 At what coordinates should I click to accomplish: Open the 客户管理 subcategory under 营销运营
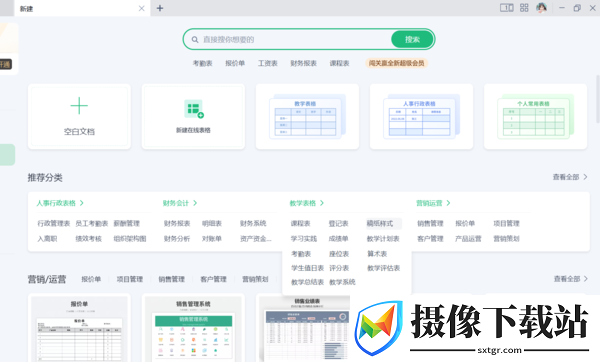[430, 239]
